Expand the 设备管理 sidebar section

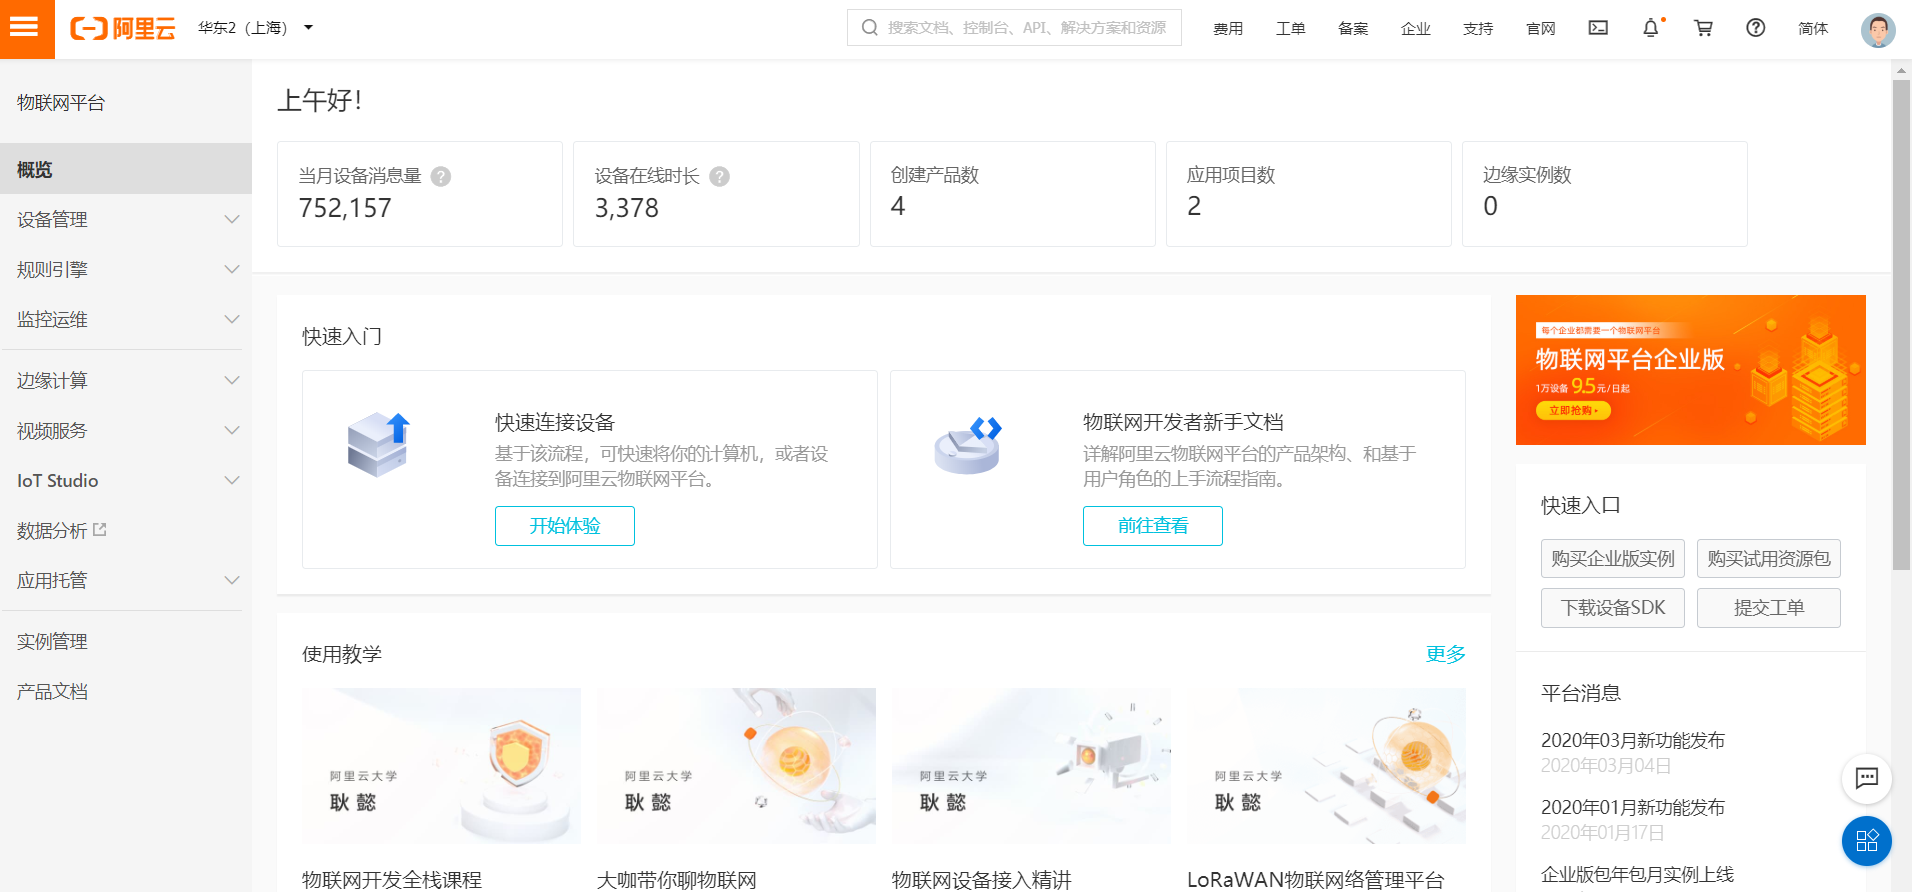pos(126,219)
